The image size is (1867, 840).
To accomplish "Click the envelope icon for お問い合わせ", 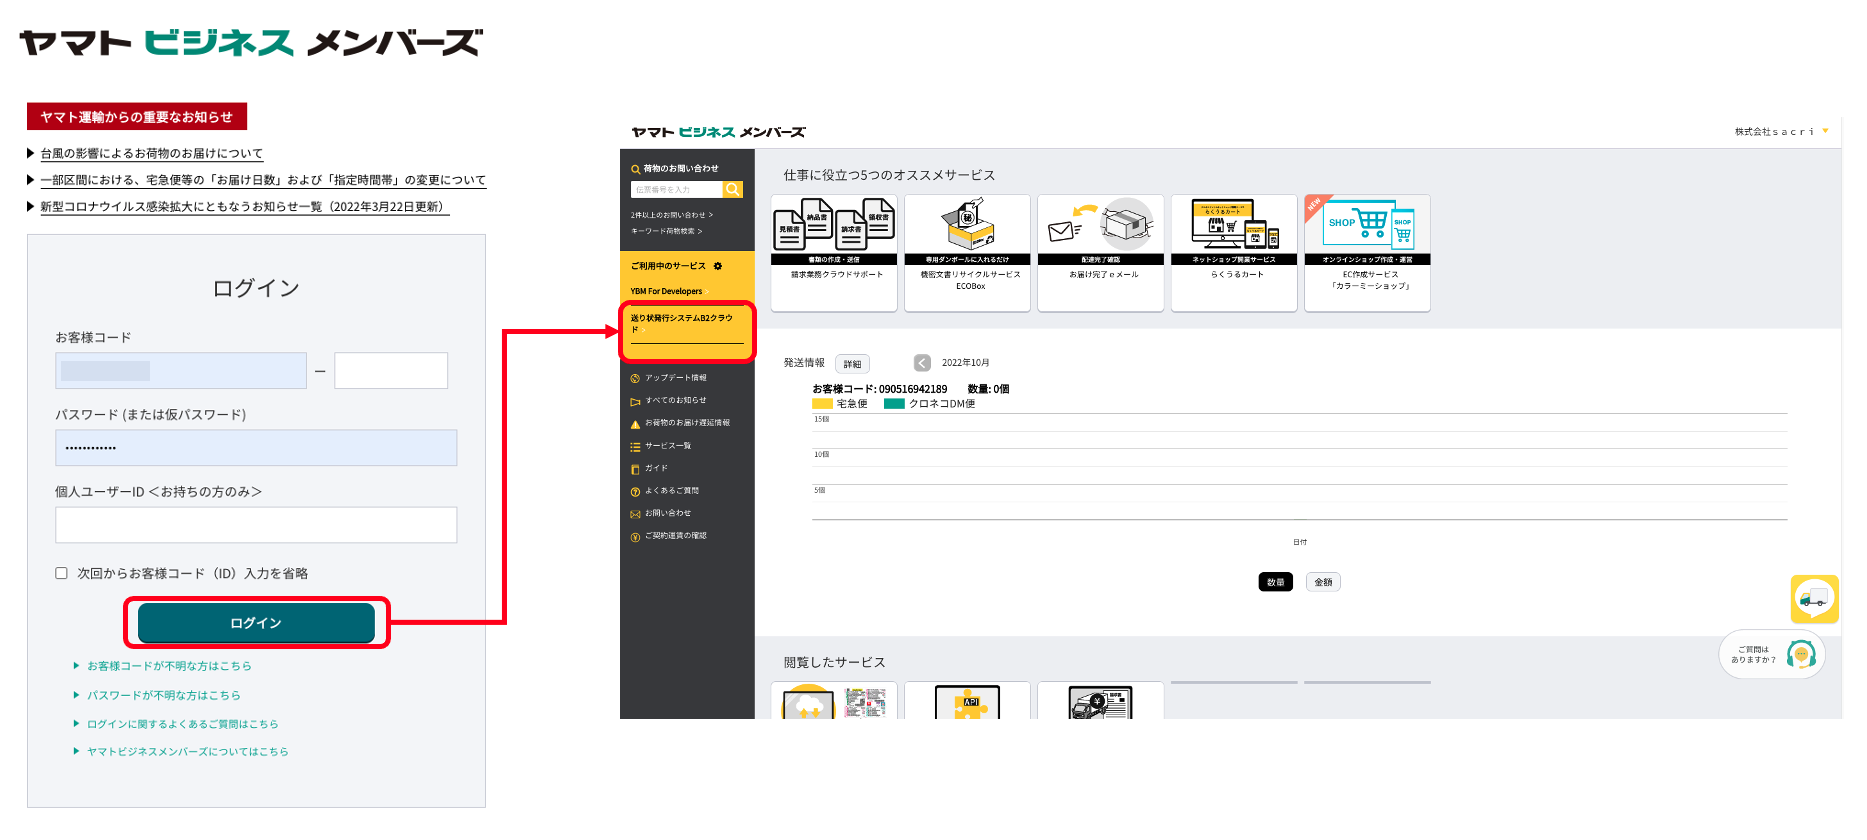I will (635, 514).
